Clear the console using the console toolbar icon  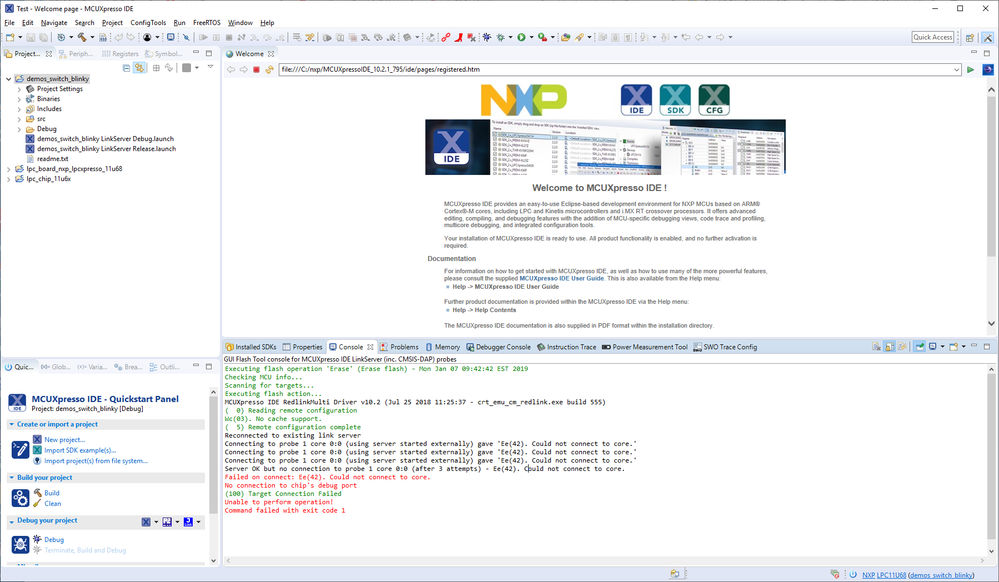click(876, 347)
